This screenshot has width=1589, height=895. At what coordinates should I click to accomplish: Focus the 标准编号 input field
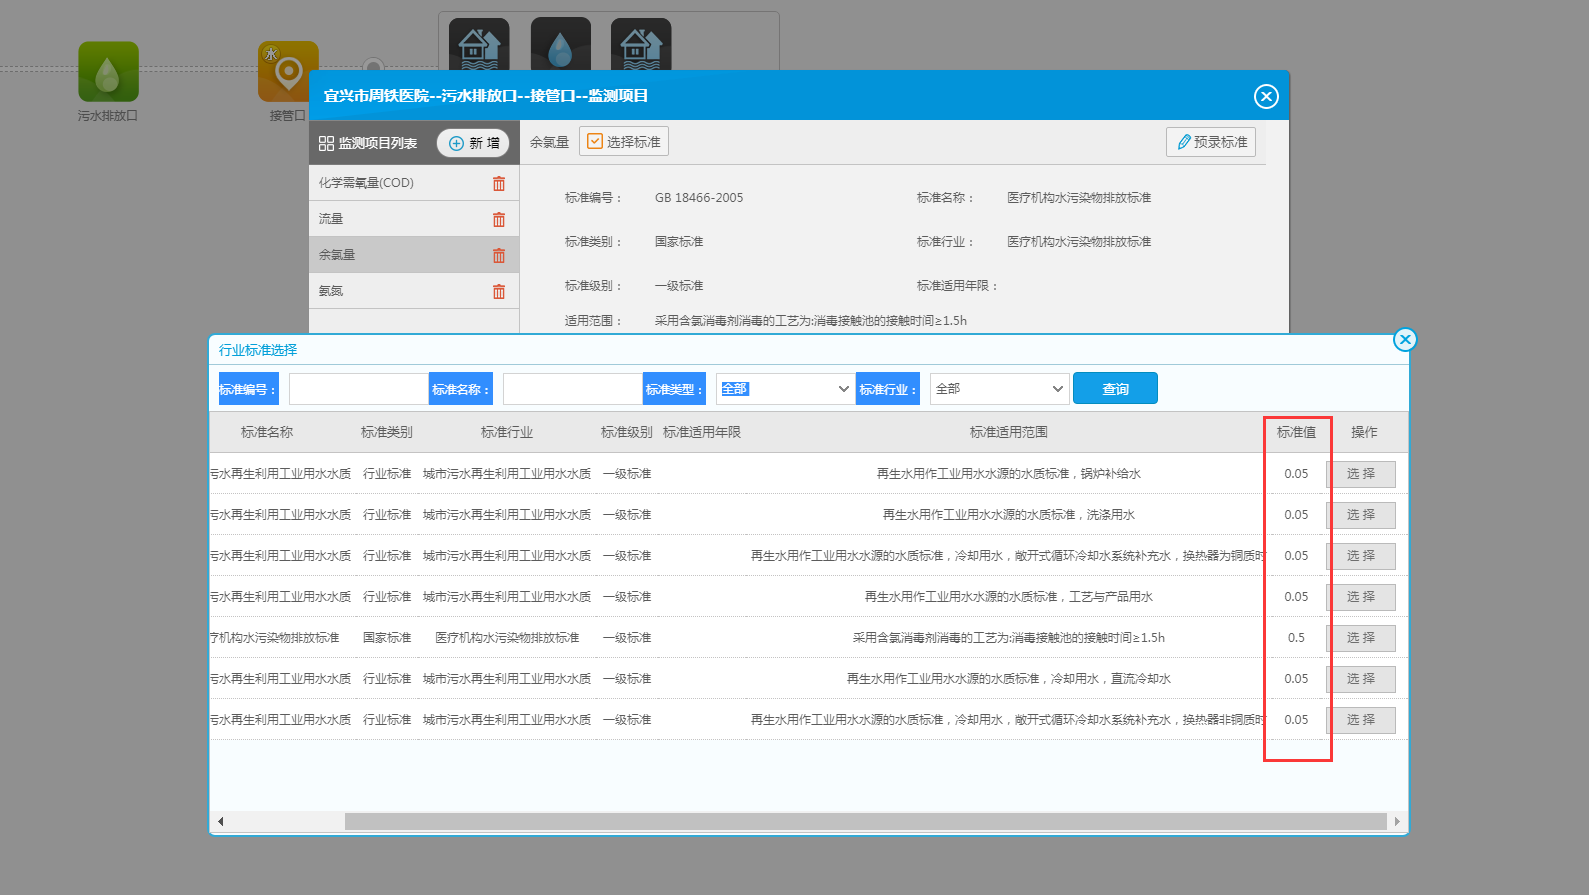[x=359, y=389]
